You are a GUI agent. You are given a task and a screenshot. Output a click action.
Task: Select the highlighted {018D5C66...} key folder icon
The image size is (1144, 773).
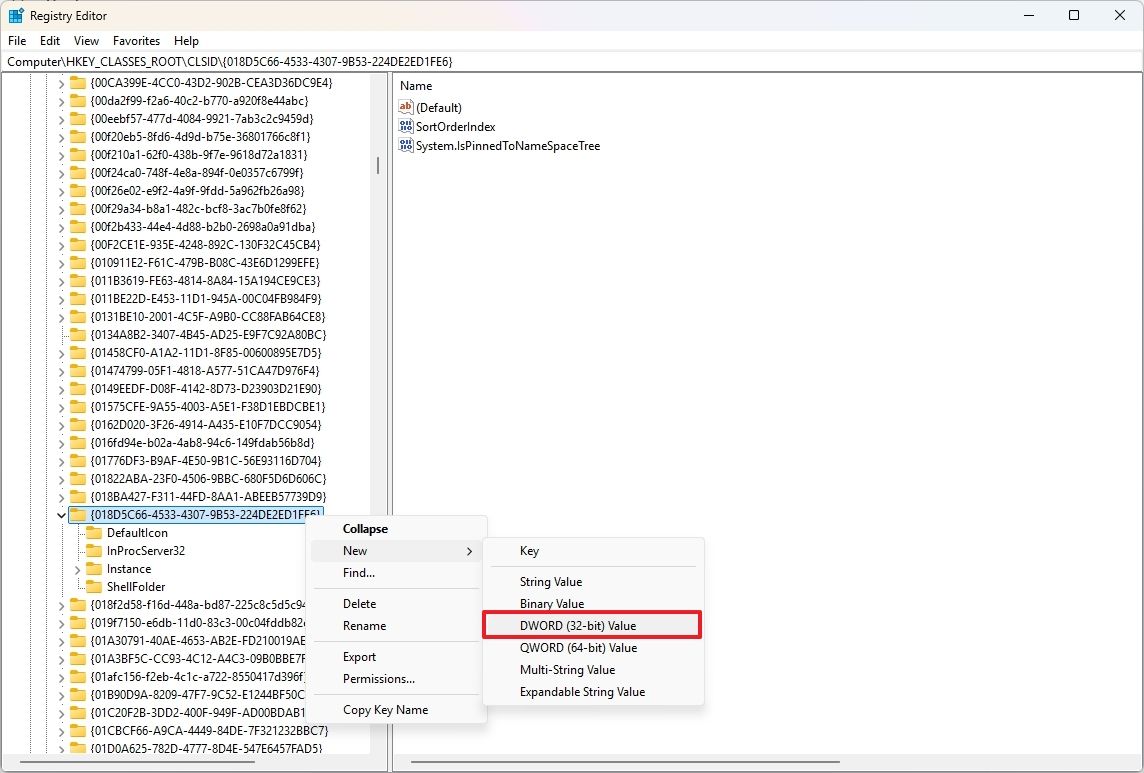click(x=78, y=514)
